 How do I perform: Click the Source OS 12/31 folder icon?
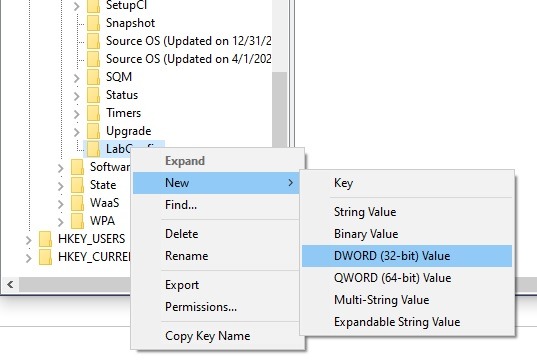[x=93, y=41]
